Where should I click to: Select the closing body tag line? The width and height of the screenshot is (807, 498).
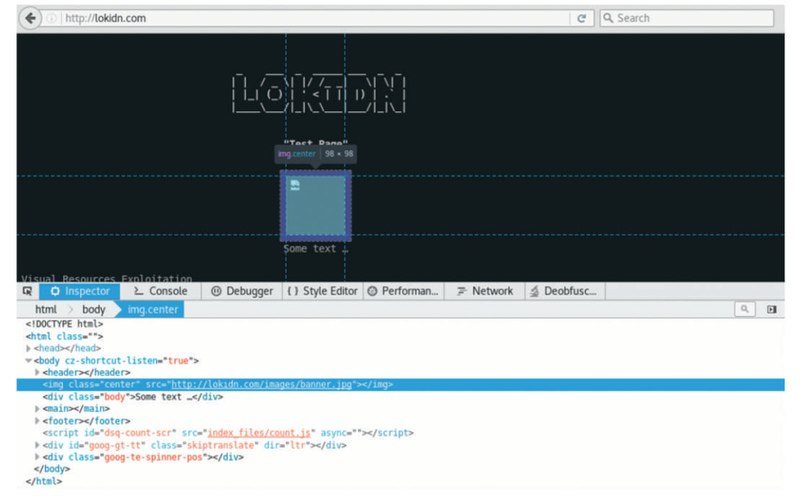point(52,469)
